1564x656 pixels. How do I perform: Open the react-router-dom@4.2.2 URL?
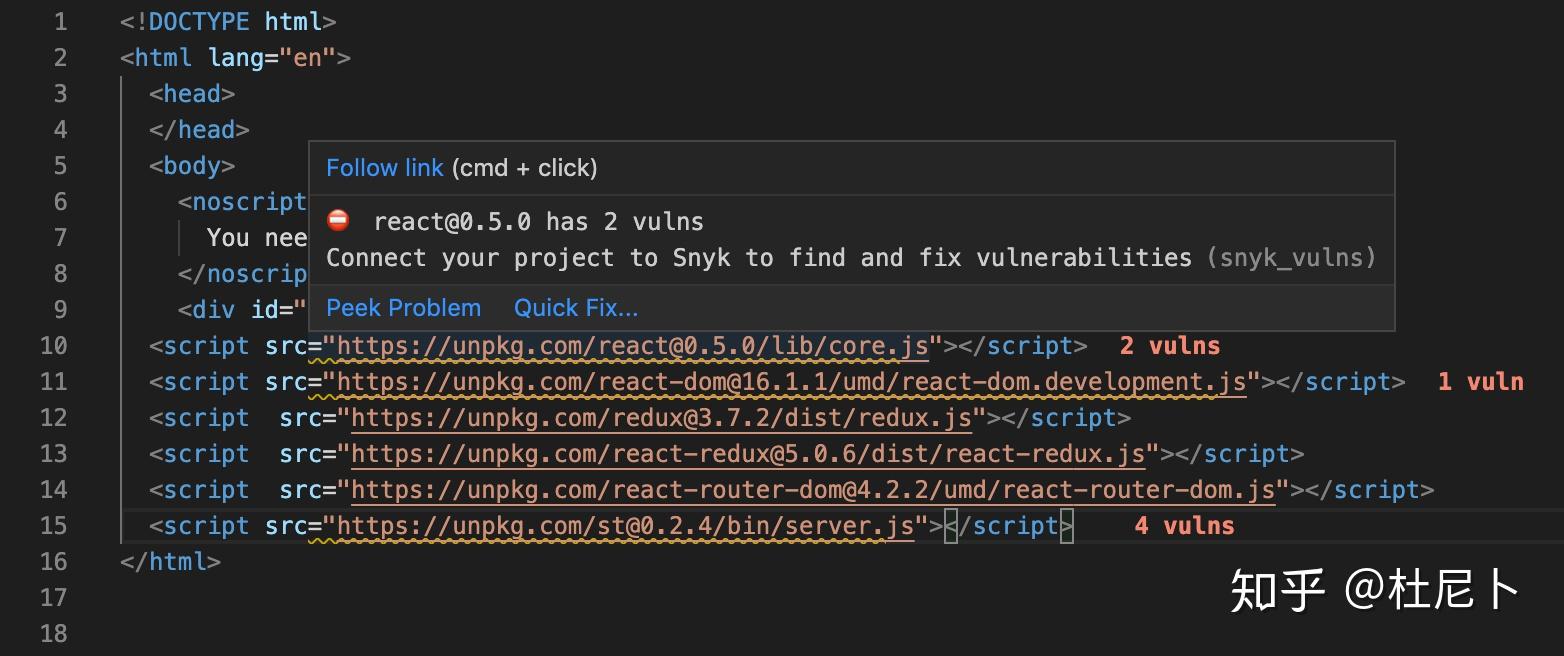(x=813, y=490)
